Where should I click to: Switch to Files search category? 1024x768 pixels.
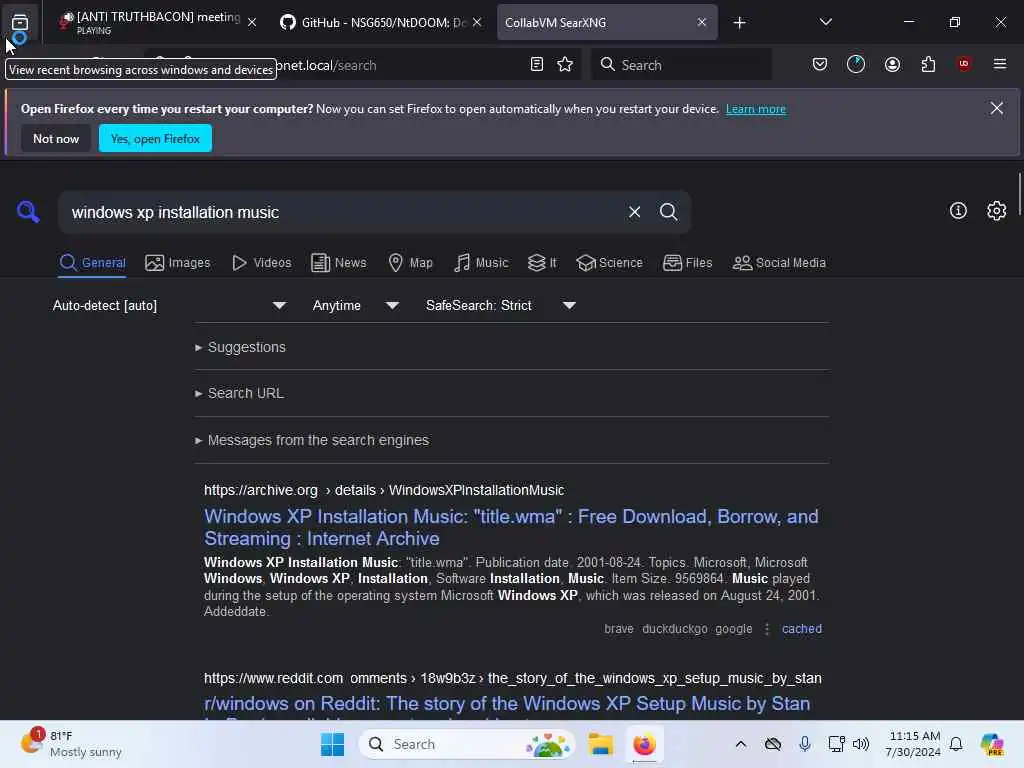(687, 263)
